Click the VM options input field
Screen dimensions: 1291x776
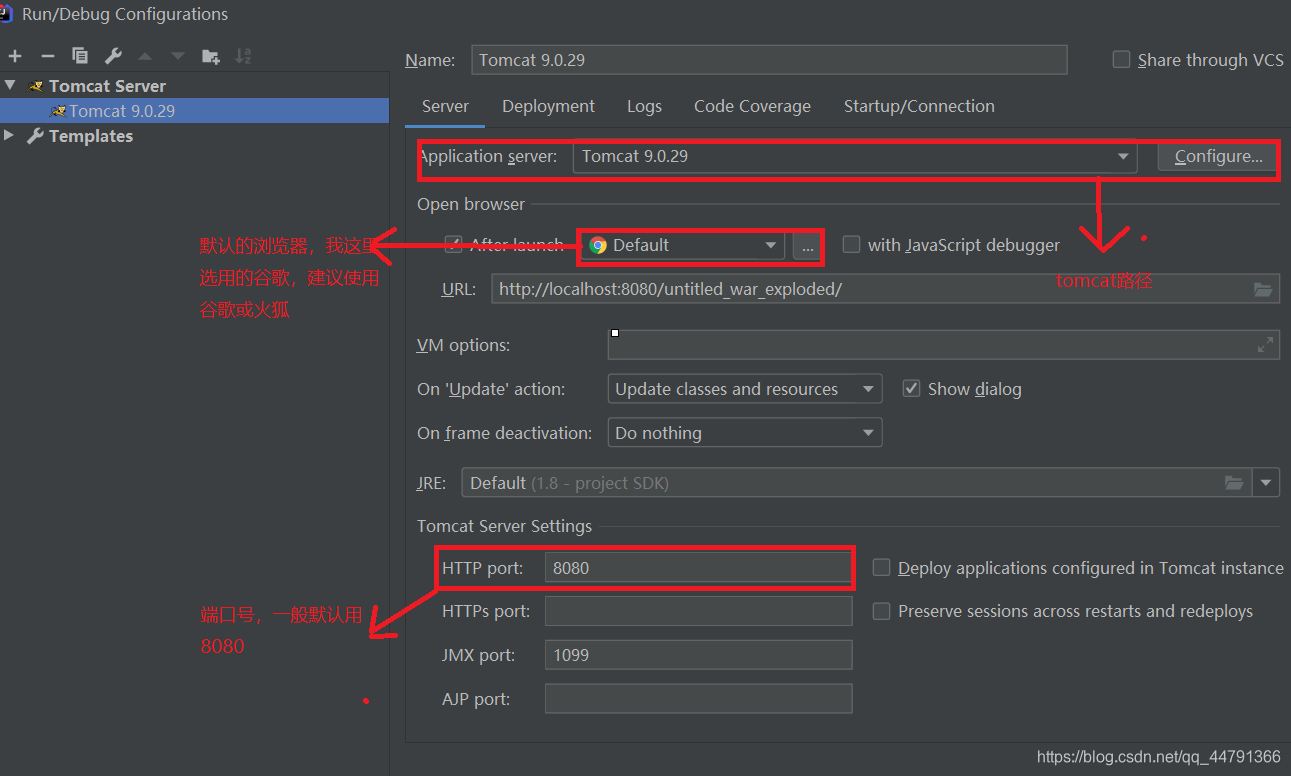tap(943, 345)
